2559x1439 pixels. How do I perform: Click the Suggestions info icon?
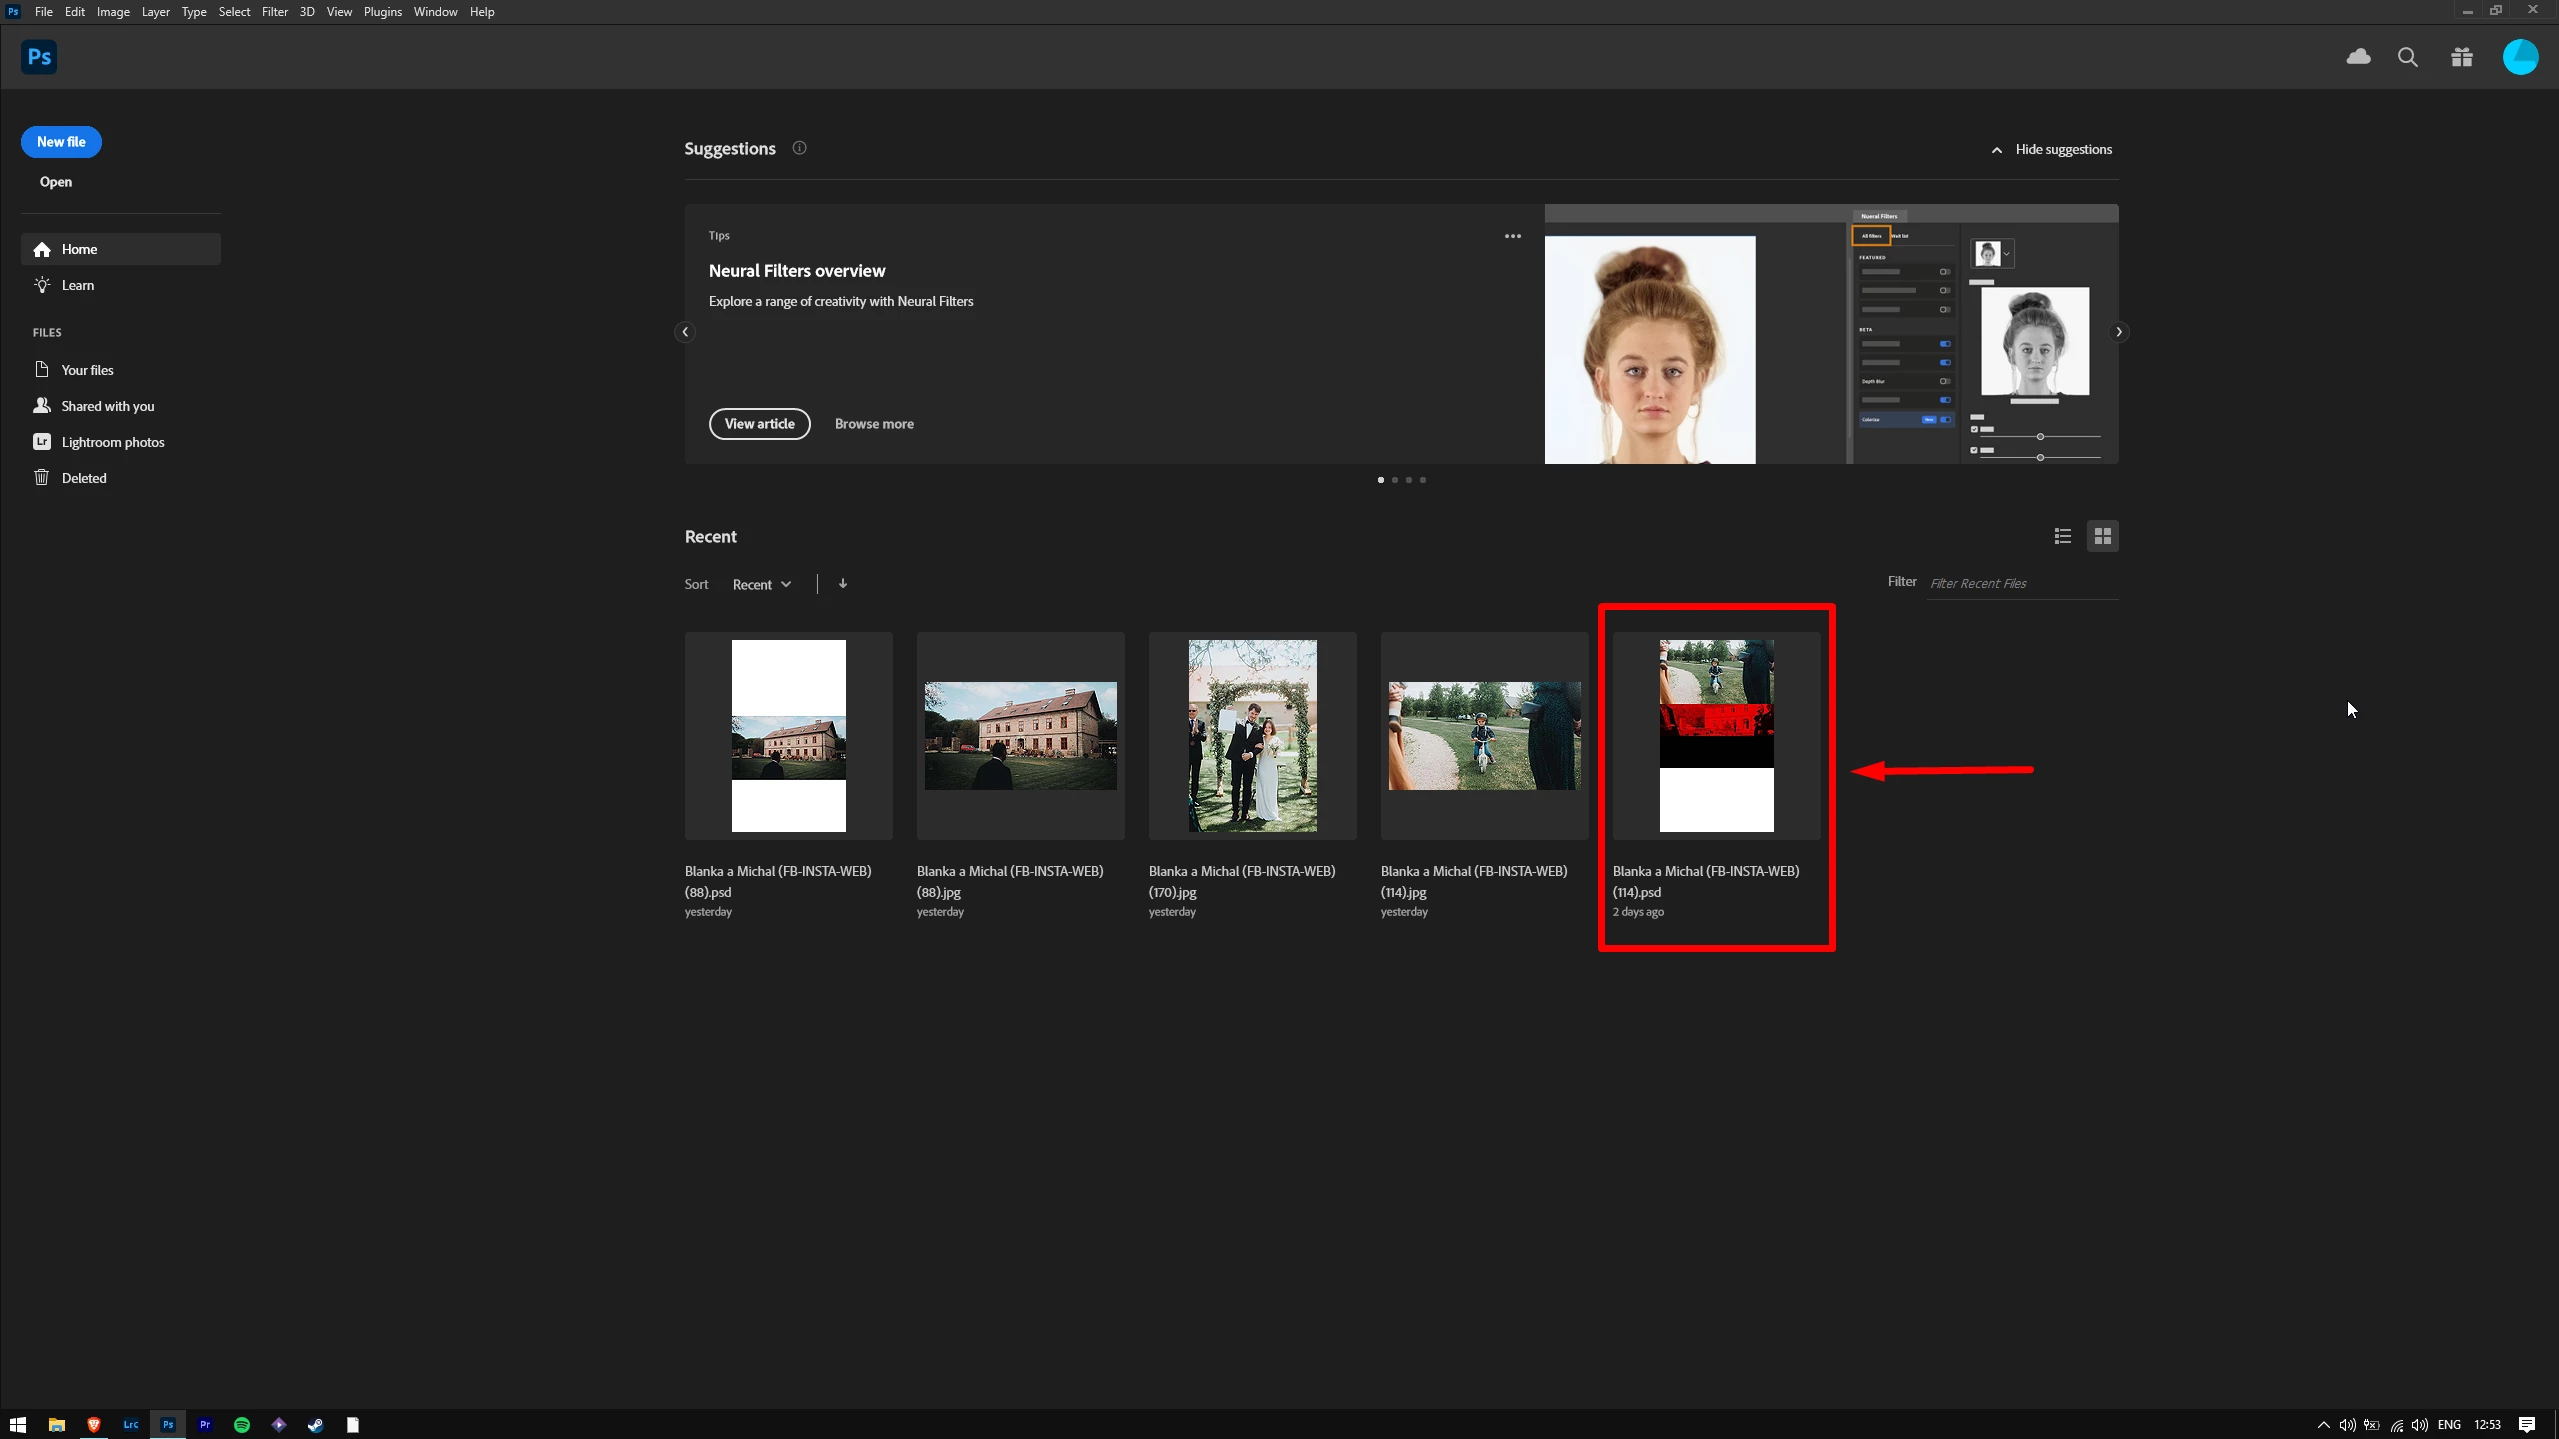coord(799,148)
